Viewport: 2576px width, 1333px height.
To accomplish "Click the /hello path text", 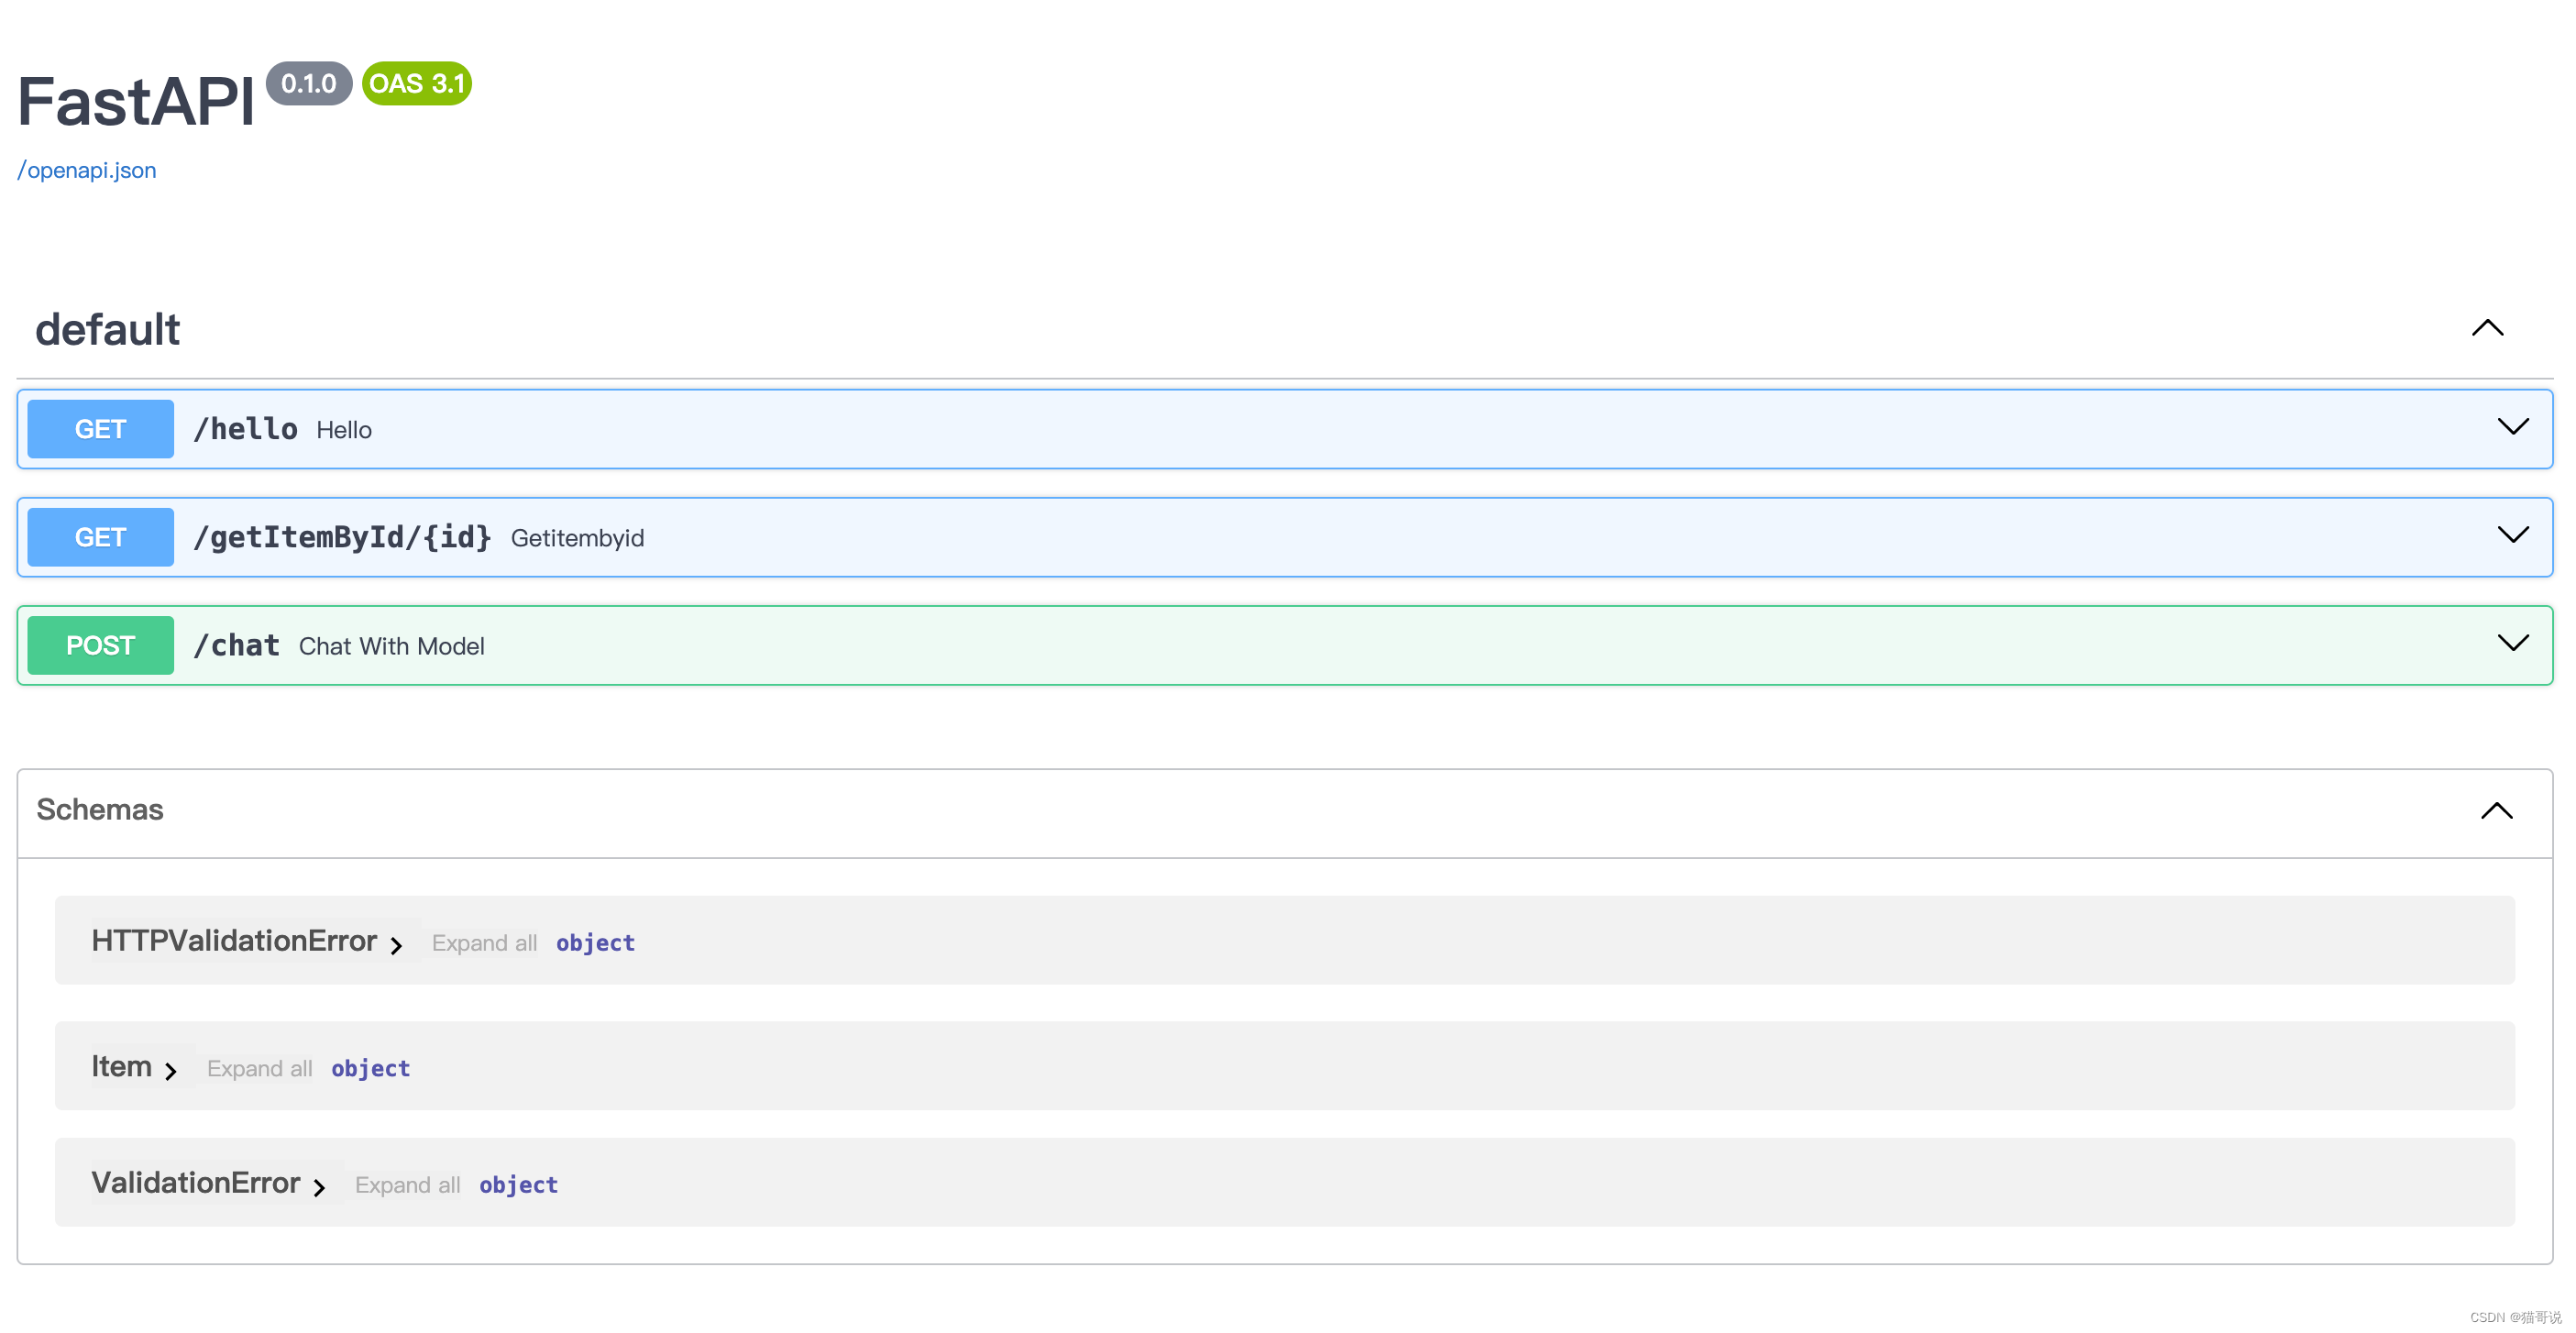I will coord(245,429).
